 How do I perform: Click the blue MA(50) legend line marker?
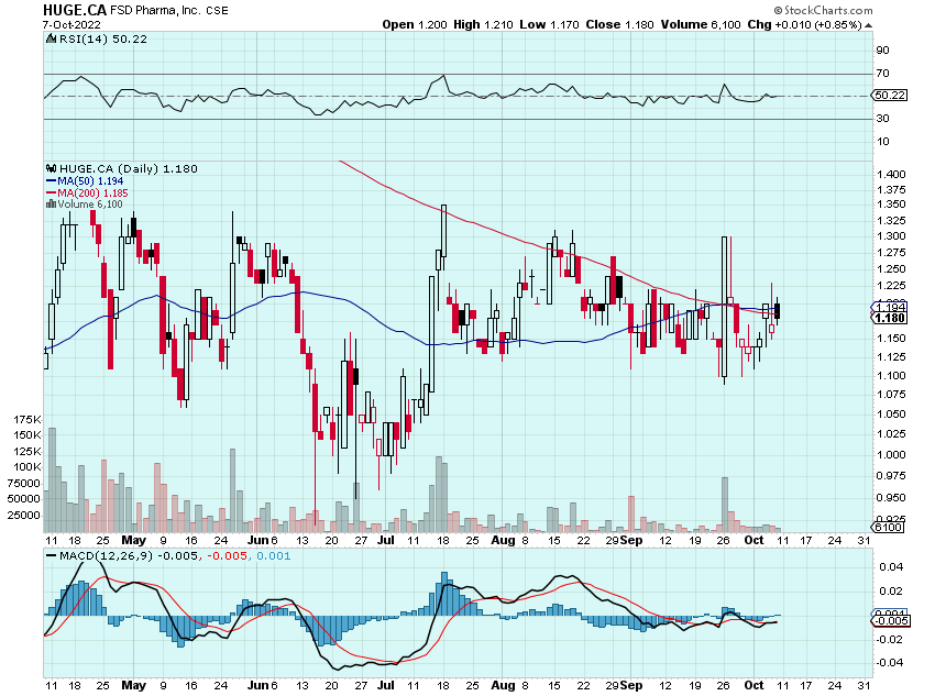pos(51,181)
